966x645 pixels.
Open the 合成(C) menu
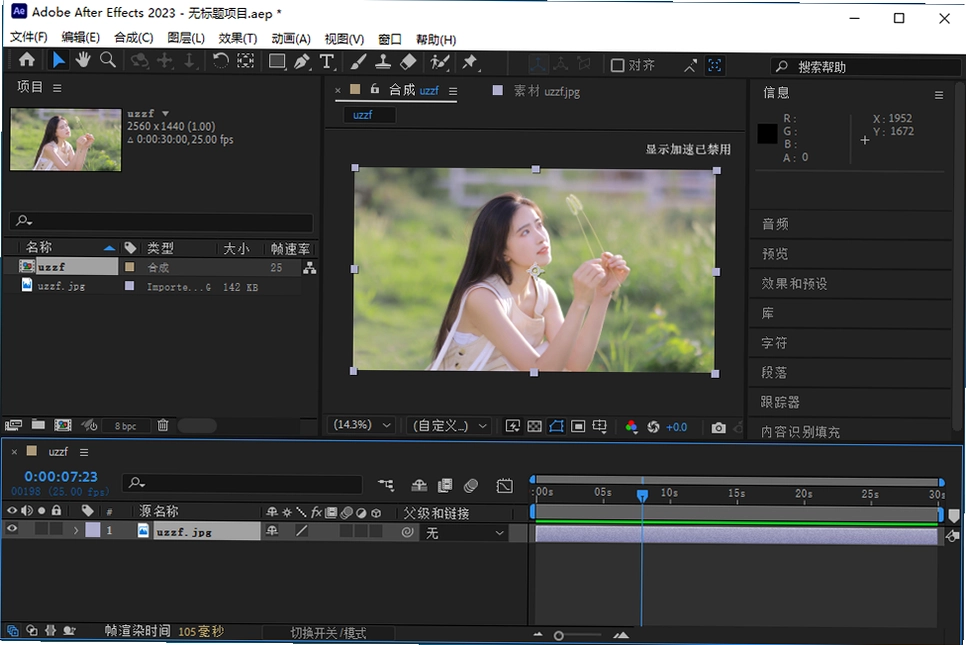(x=134, y=38)
